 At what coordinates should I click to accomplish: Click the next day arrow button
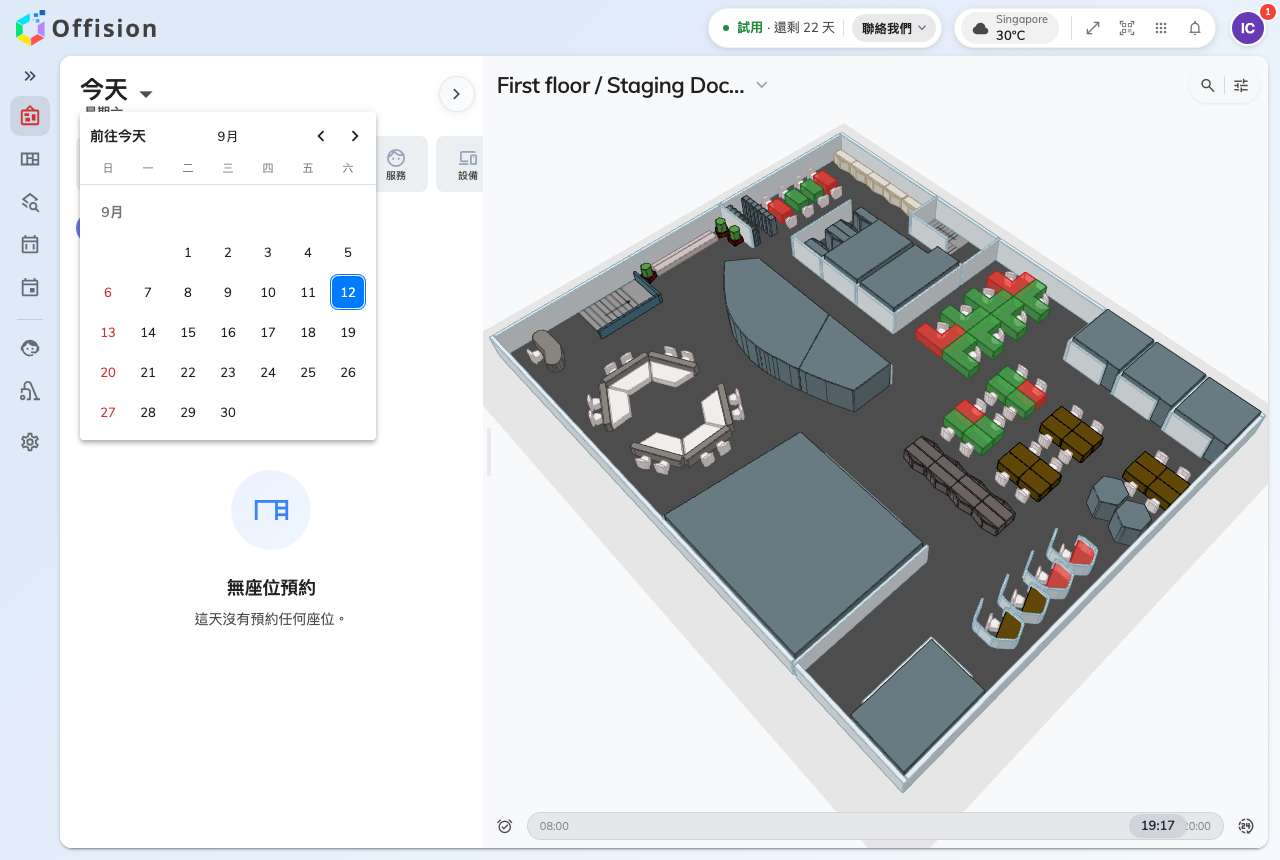456,94
